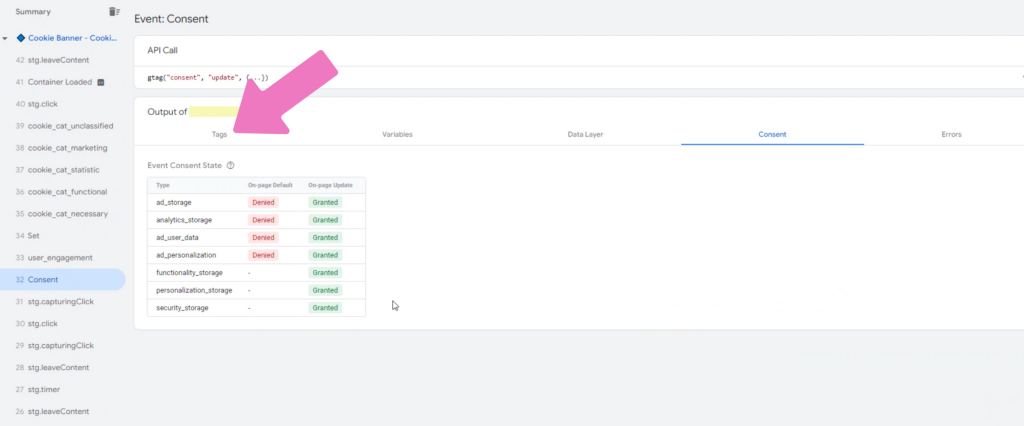Collapse the Cookie Banner event tree arrow
1024x426 pixels.
click(x=6, y=39)
